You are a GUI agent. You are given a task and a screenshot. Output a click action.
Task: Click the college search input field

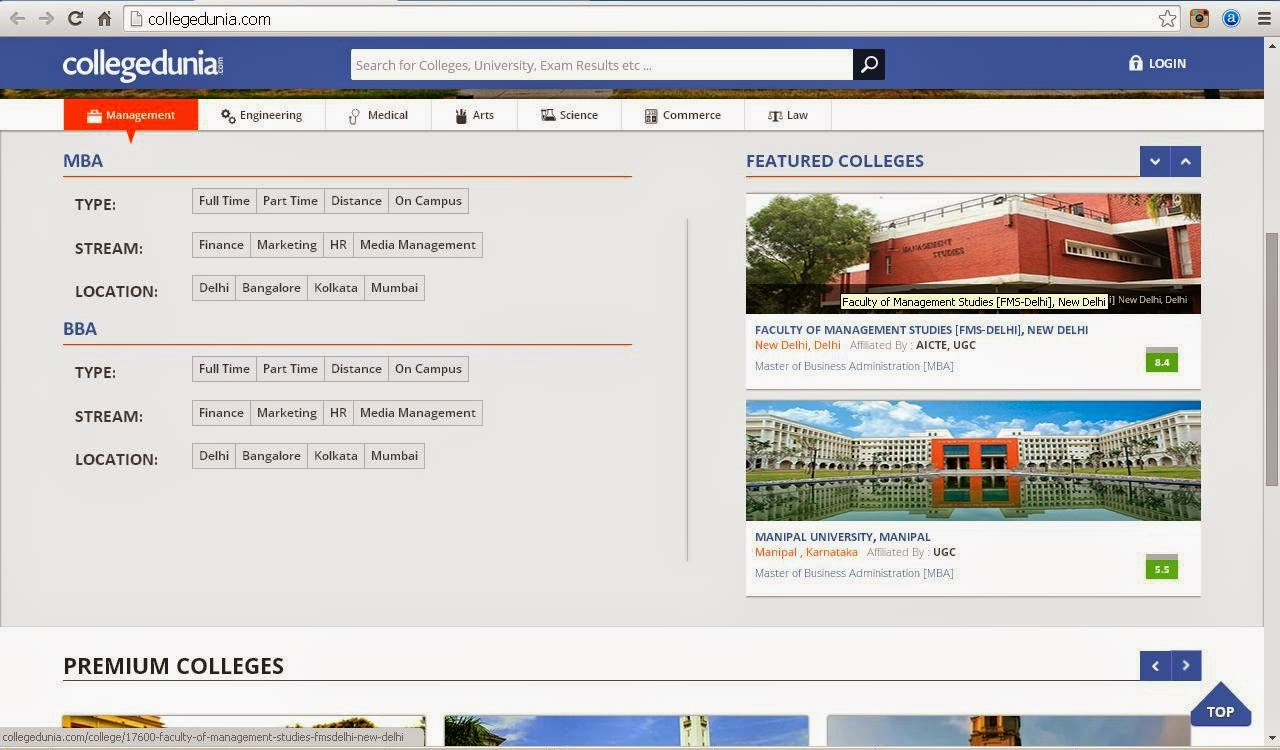coord(602,65)
